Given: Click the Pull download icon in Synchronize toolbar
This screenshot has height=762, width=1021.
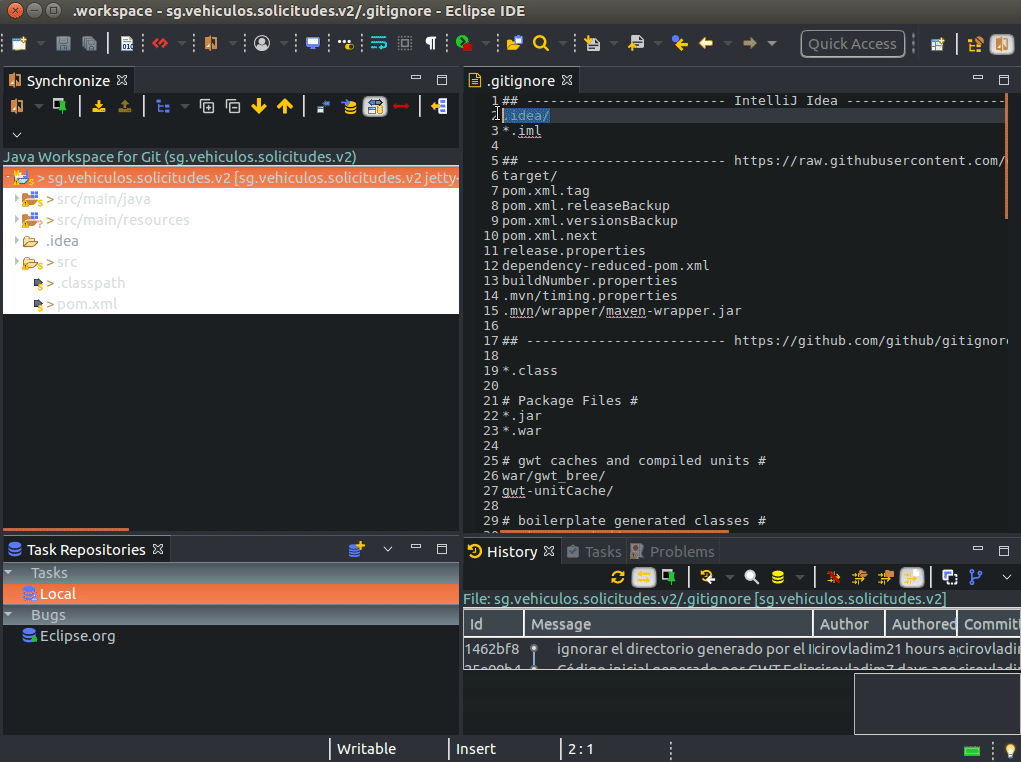Looking at the screenshot, I should click(x=99, y=106).
